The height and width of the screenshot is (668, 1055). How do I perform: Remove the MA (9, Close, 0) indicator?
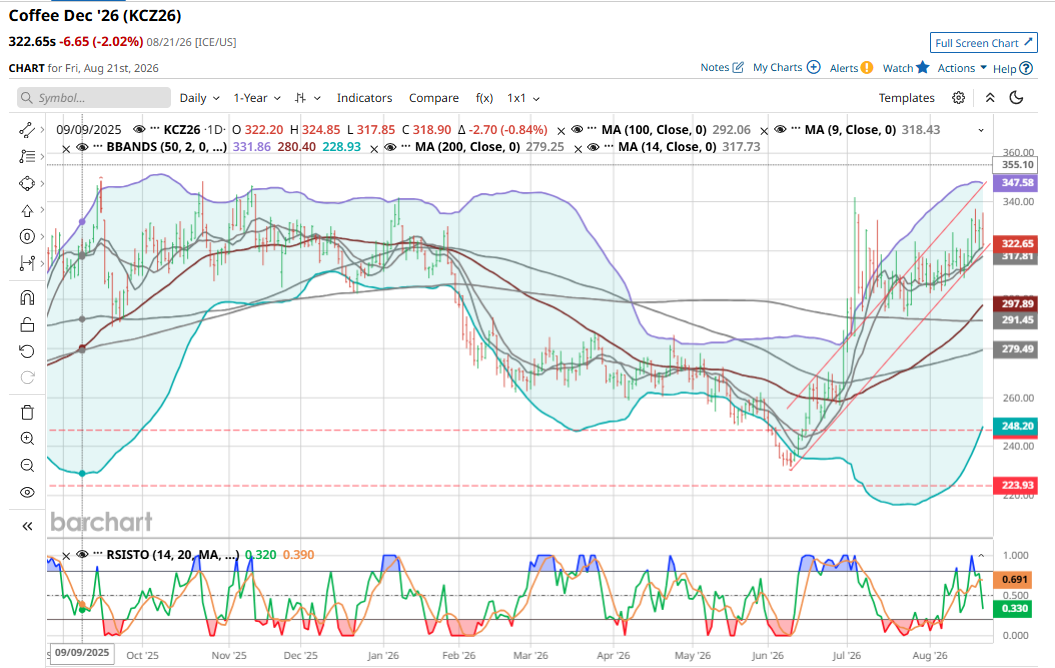coord(764,131)
